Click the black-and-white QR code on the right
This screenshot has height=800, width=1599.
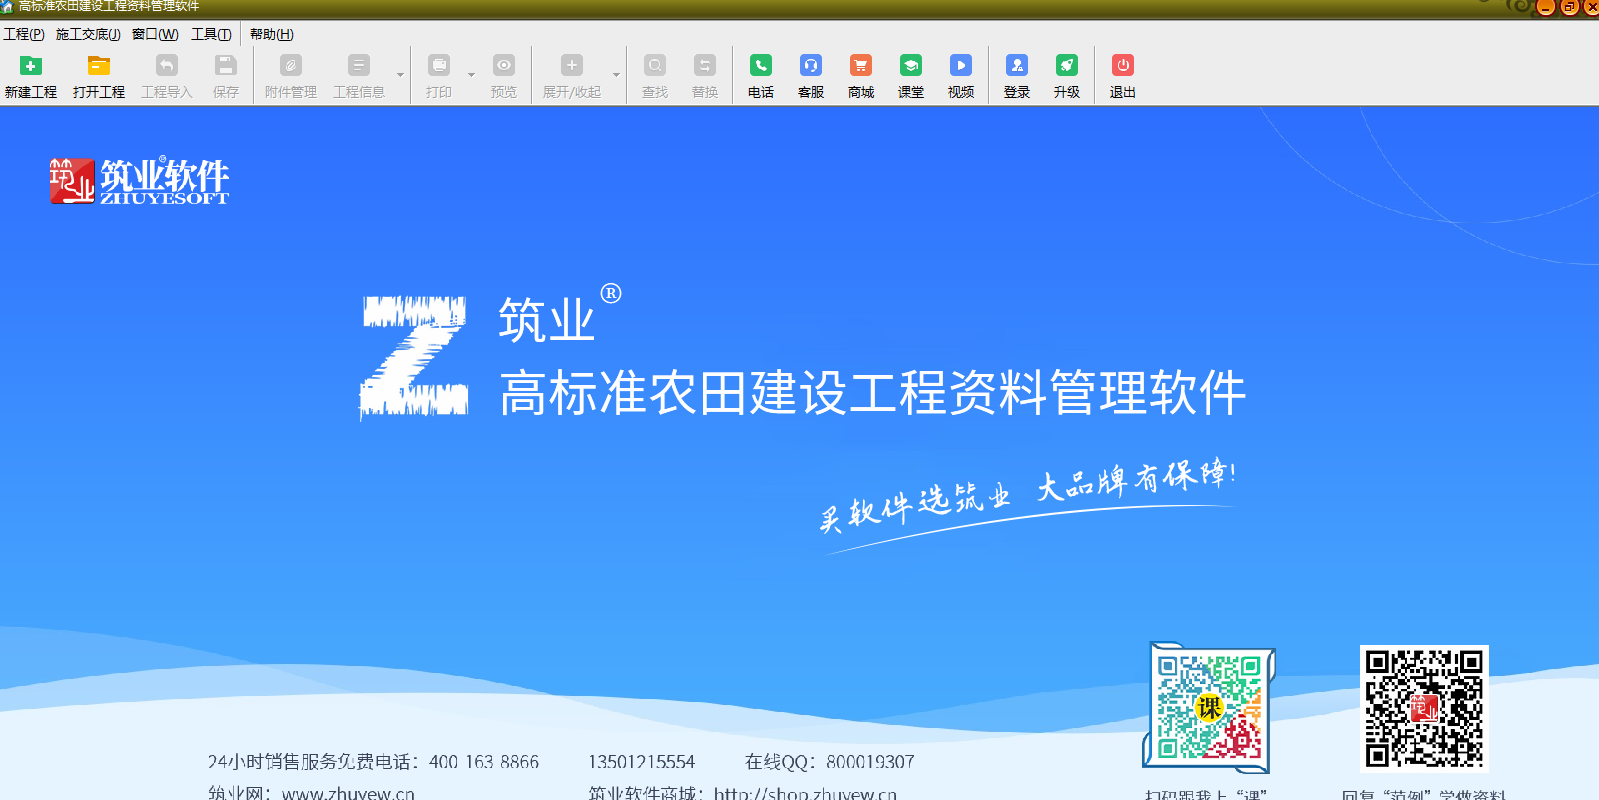[x=1424, y=708]
